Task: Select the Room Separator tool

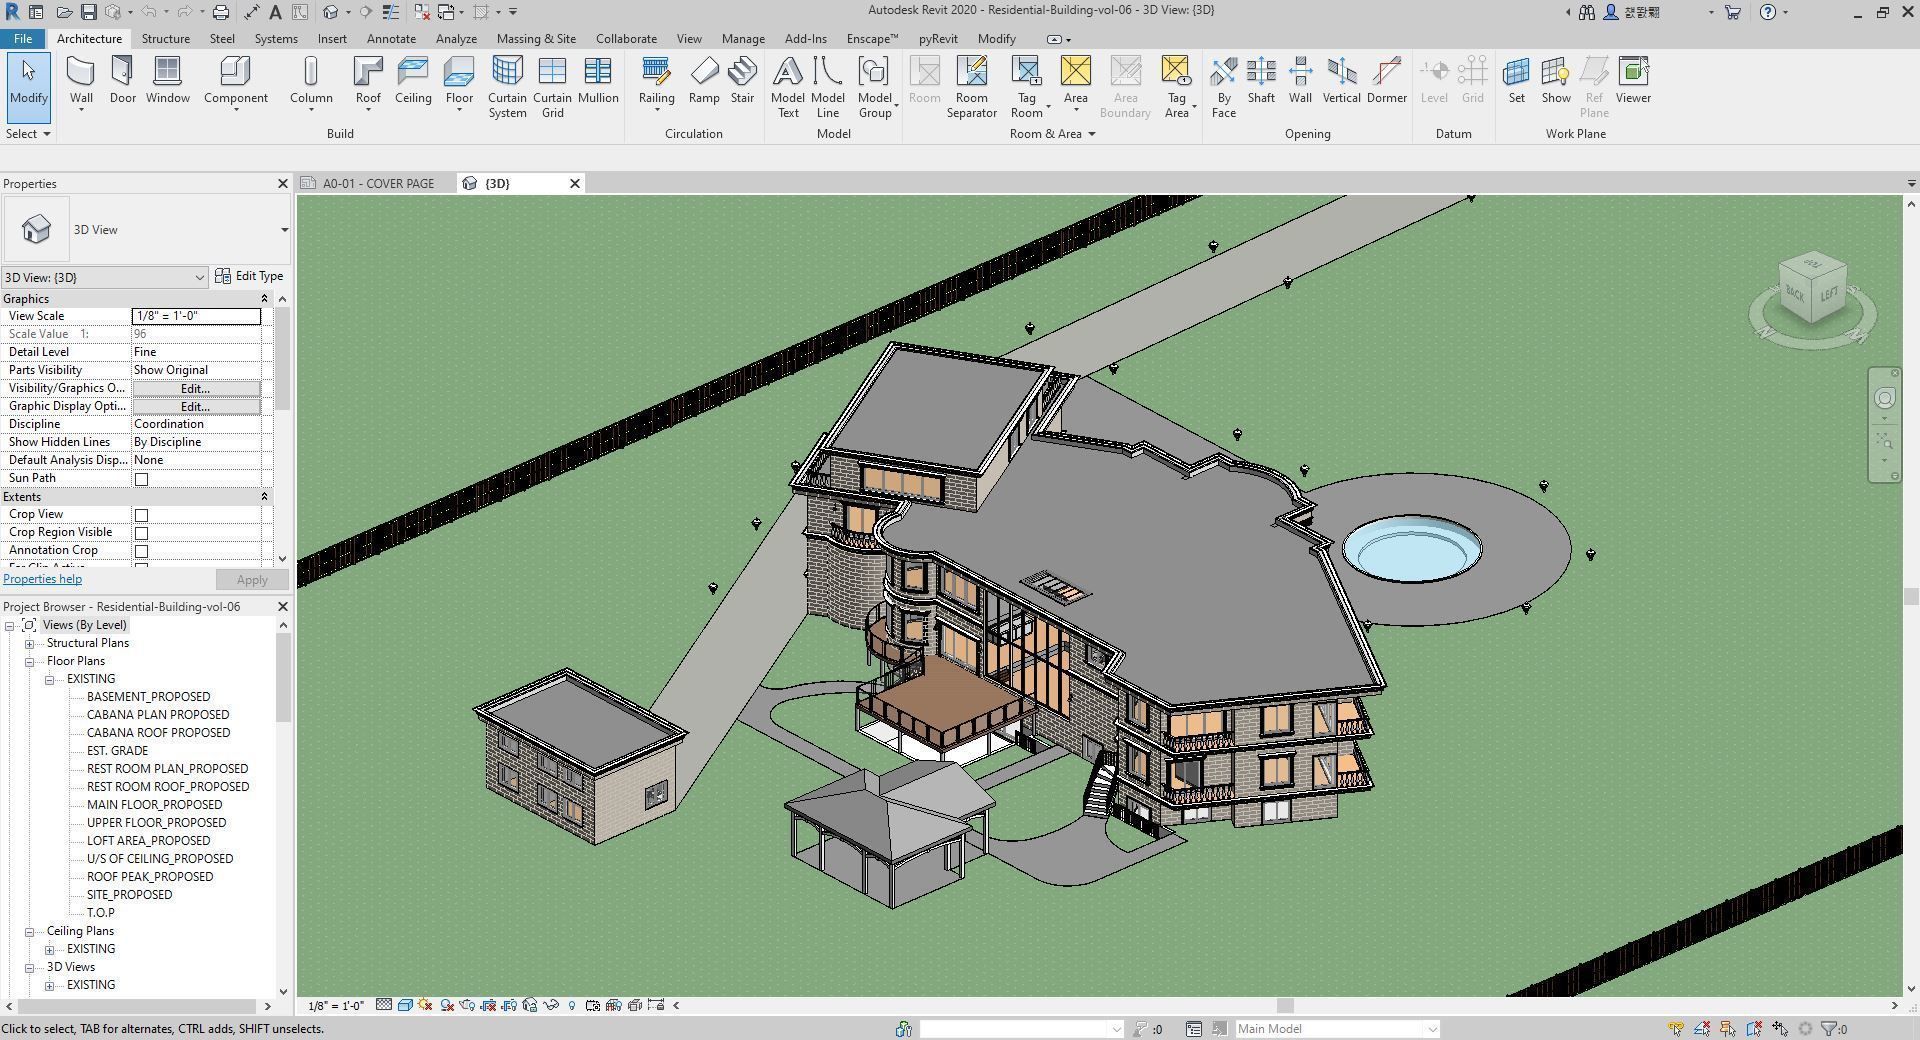Action: [971, 87]
